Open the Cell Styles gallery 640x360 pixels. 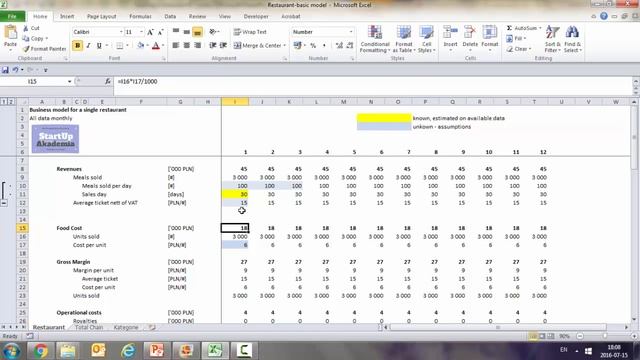tap(427, 39)
